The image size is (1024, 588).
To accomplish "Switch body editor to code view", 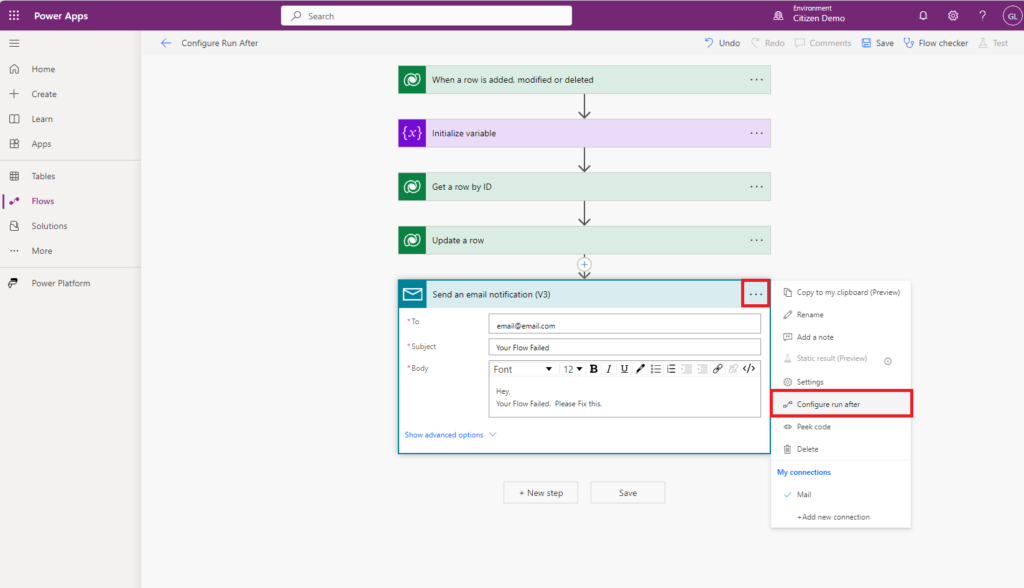I will pos(749,369).
